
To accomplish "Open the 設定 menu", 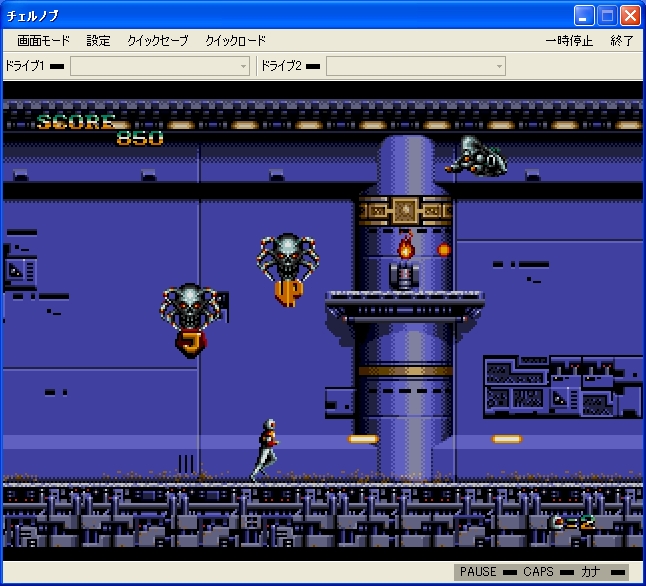I will point(99,41).
